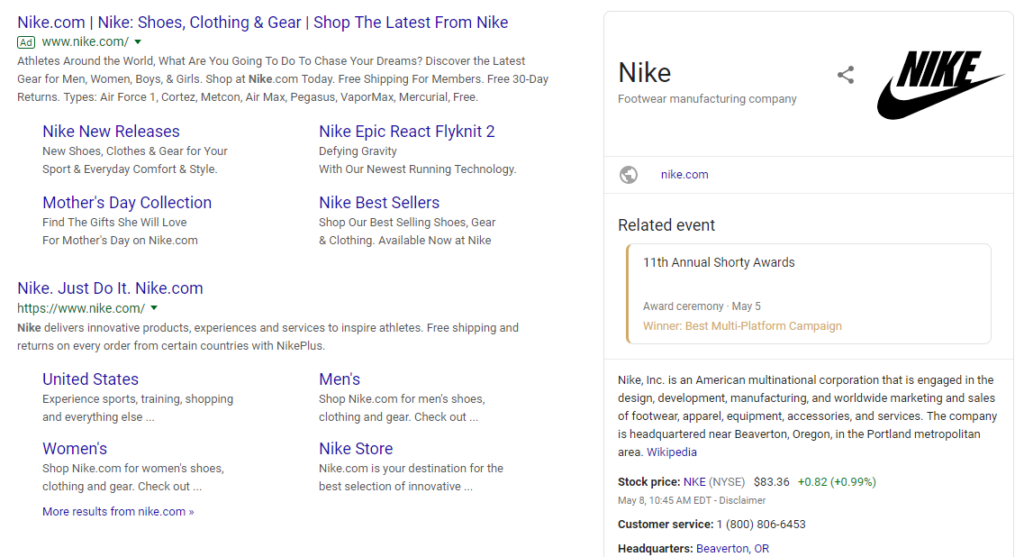Click 'Award ceremony · May 5' text
The height and width of the screenshot is (557, 1024).
(702, 306)
